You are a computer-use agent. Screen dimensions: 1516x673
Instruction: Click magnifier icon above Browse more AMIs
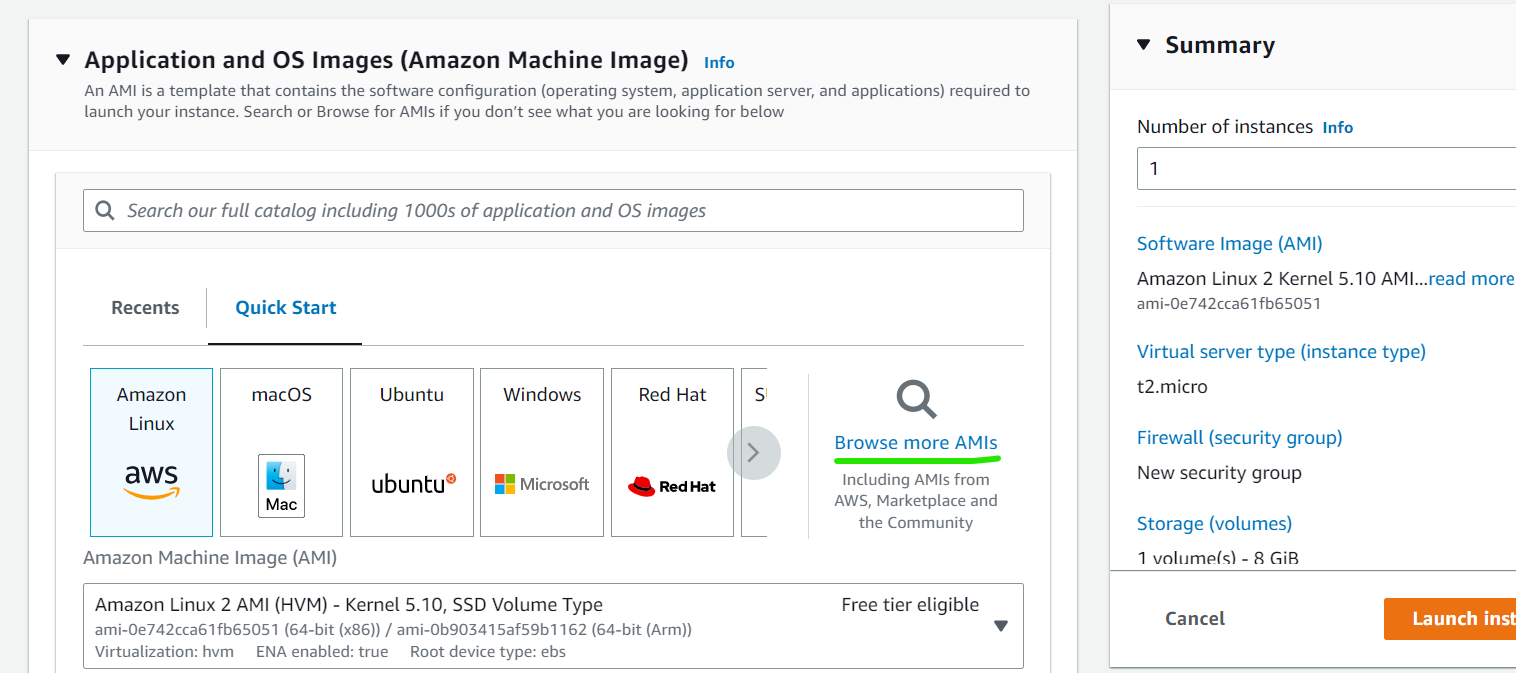tap(916, 399)
